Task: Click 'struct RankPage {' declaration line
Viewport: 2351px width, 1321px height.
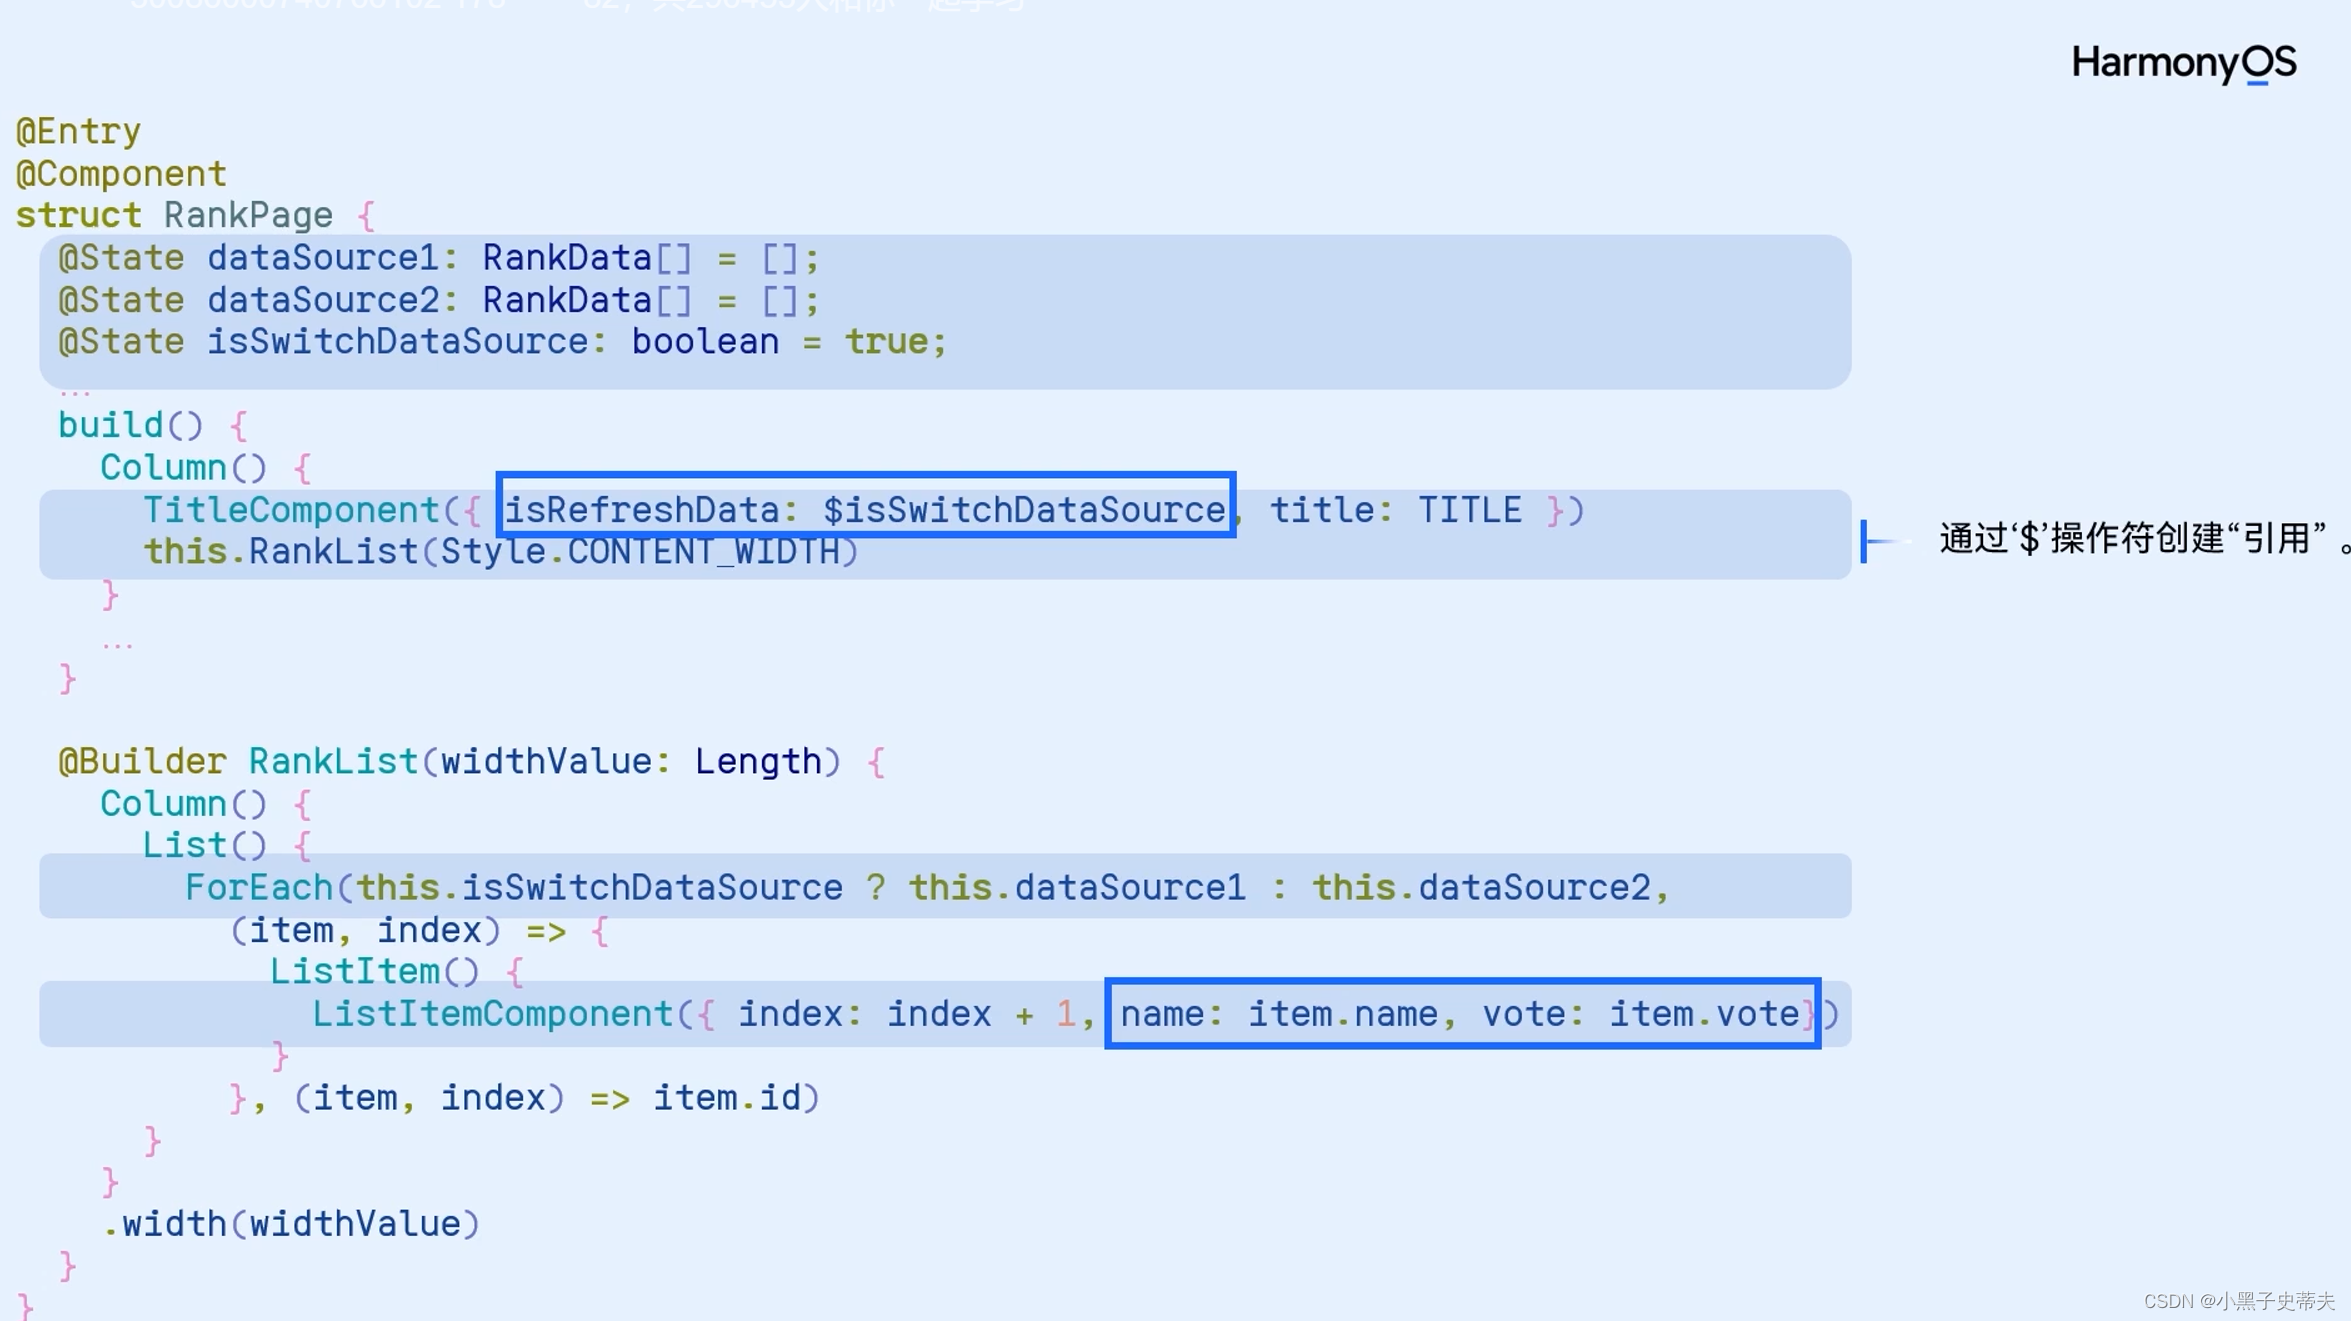Action: [195, 215]
